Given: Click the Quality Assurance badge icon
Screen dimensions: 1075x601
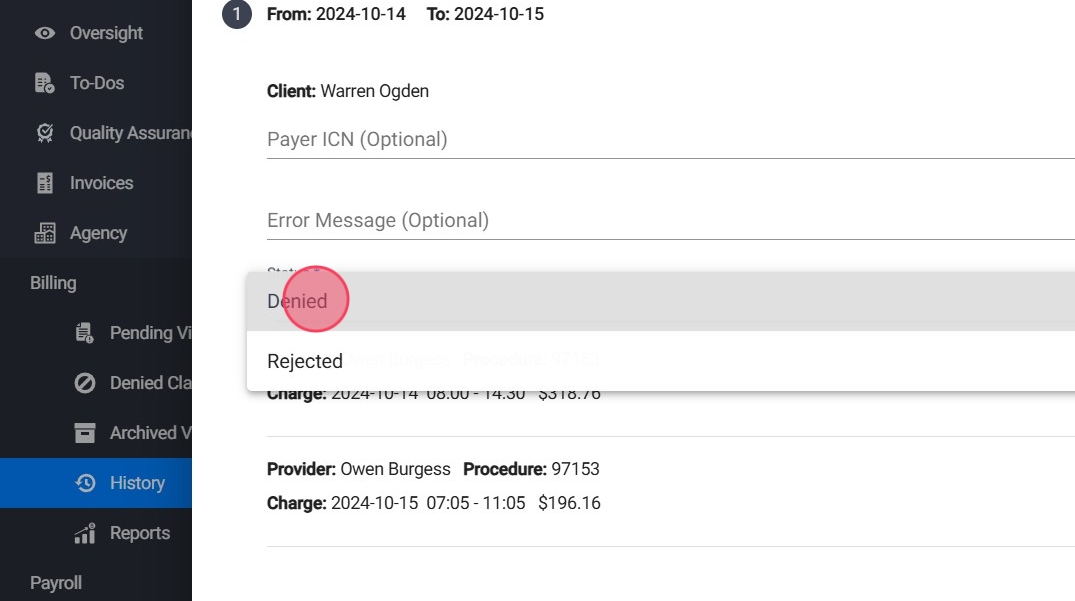Looking at the screenshot, I should click(44, 133).
